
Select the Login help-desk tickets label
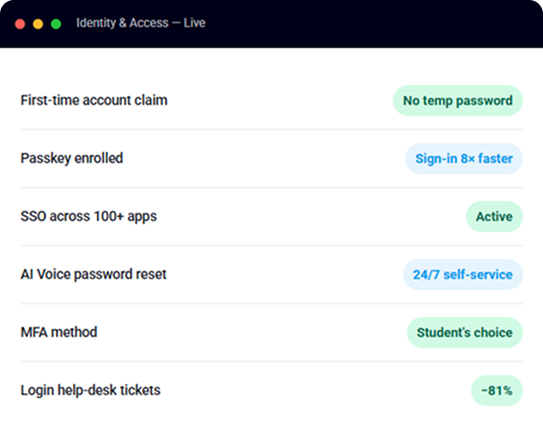[90, 390]
